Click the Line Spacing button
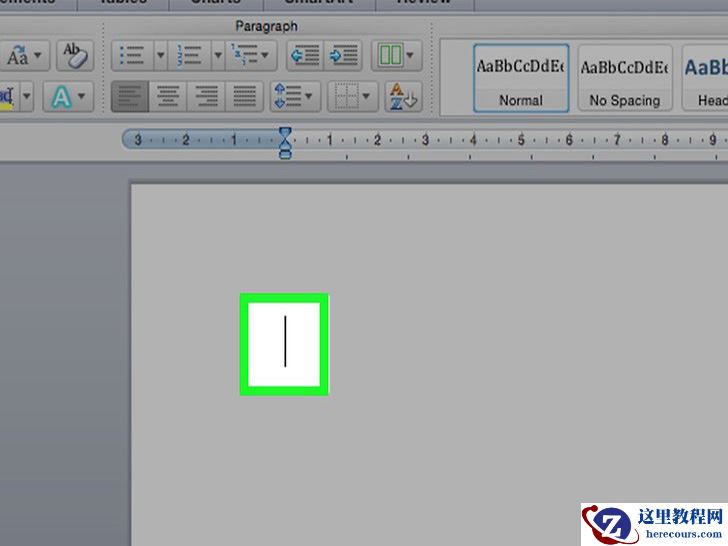This screenshot has width=728, height=546. pos(295,97)
